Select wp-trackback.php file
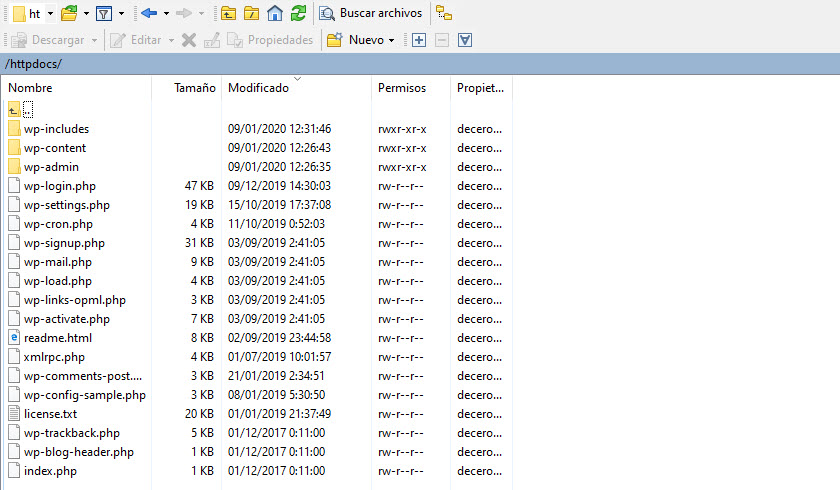Screen dimensions: 840x490 click(x=71, y=433)
